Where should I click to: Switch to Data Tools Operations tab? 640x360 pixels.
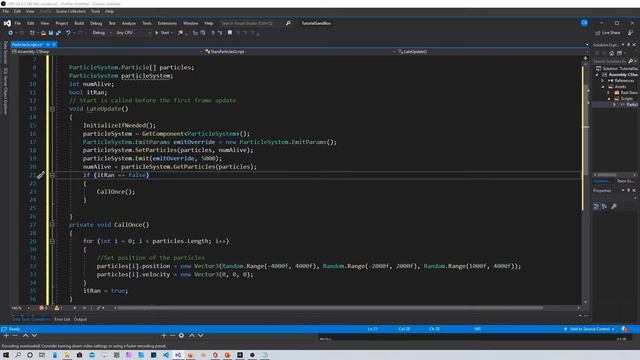[x=31, y=319]
